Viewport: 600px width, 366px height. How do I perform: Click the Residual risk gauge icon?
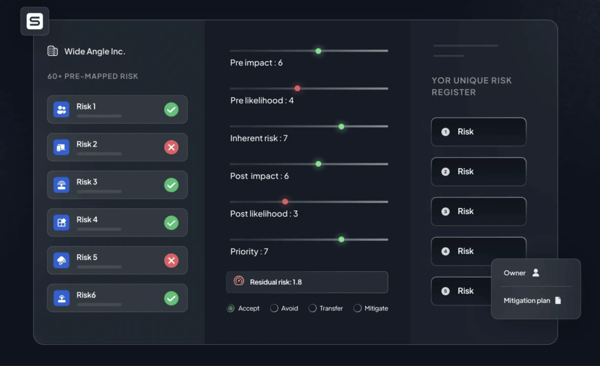(239, 281)
